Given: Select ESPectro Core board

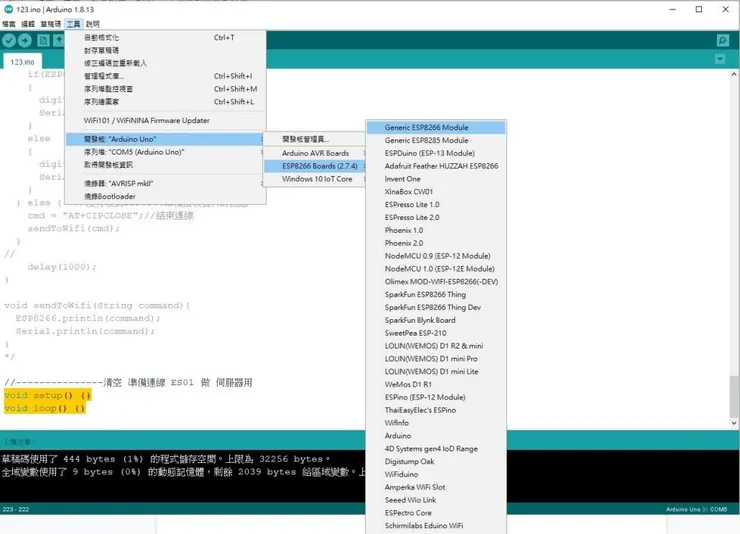Looking at the screenshot, I should (x=436, y=512).
